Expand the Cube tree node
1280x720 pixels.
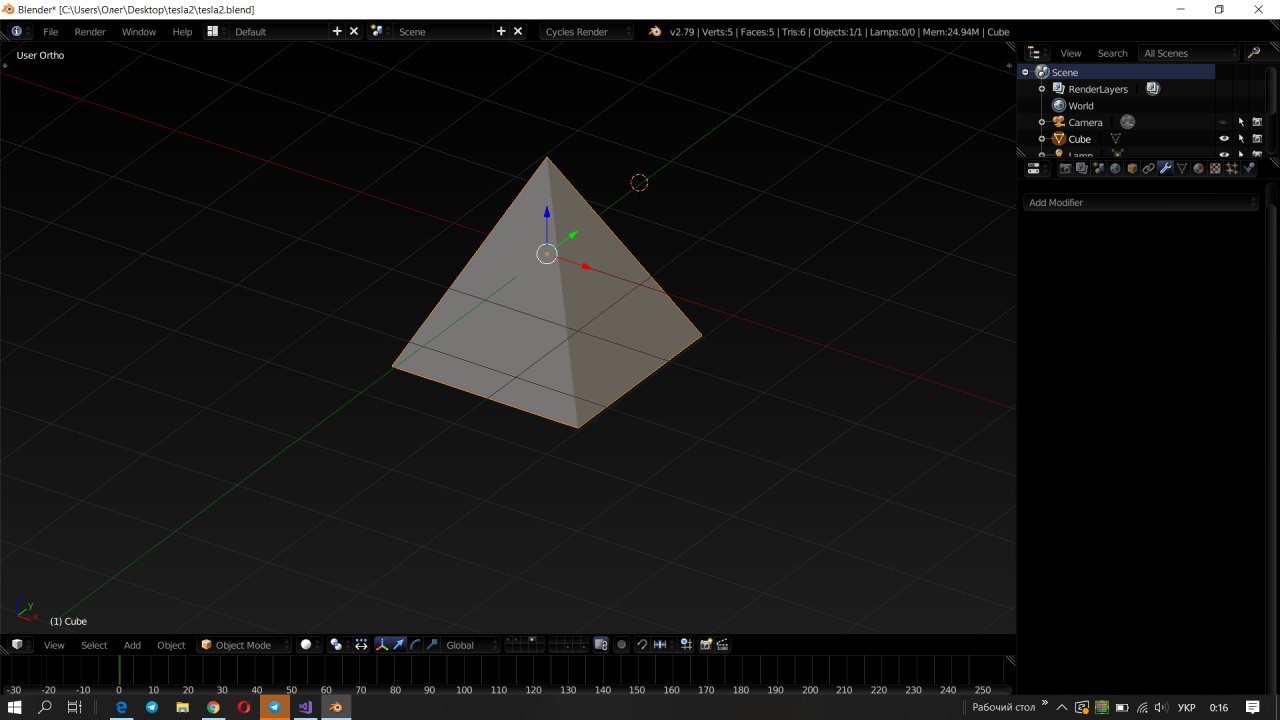[1042, 139]
